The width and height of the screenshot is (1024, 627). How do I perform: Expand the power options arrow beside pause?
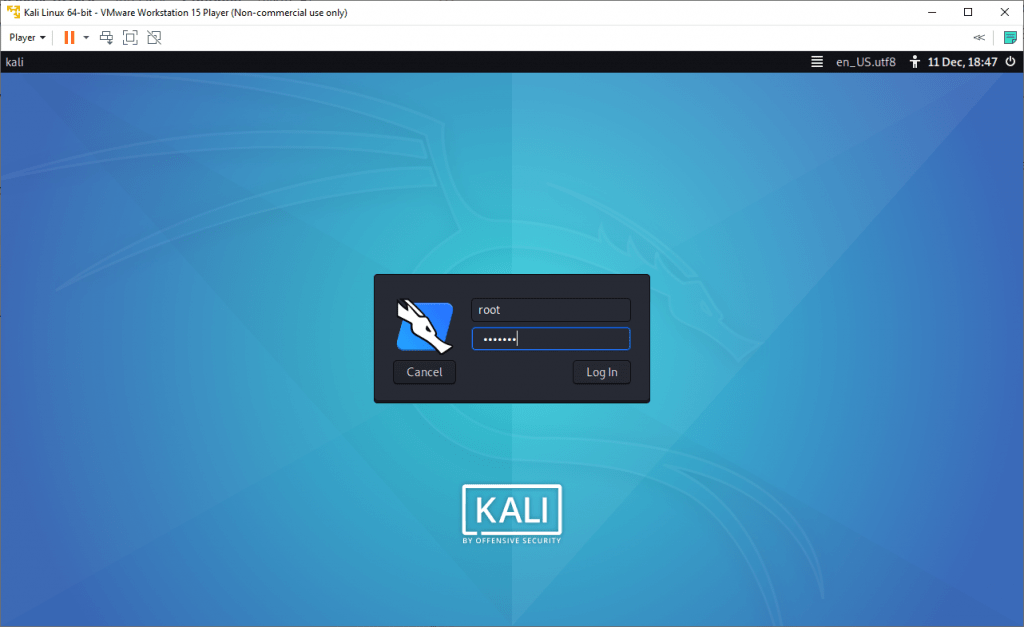pos(86,37)
